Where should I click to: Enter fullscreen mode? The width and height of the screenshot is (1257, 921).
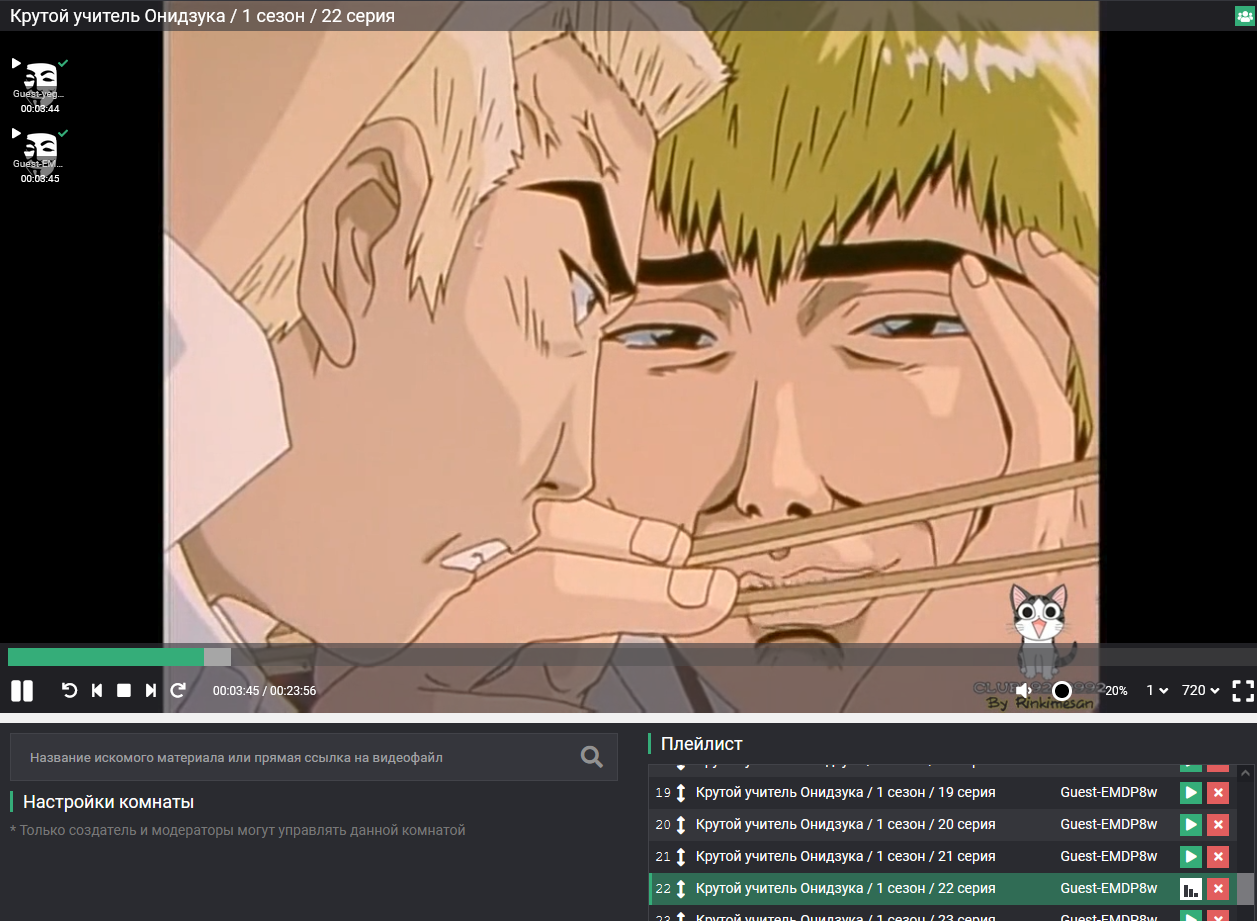tap(1243, 690)
